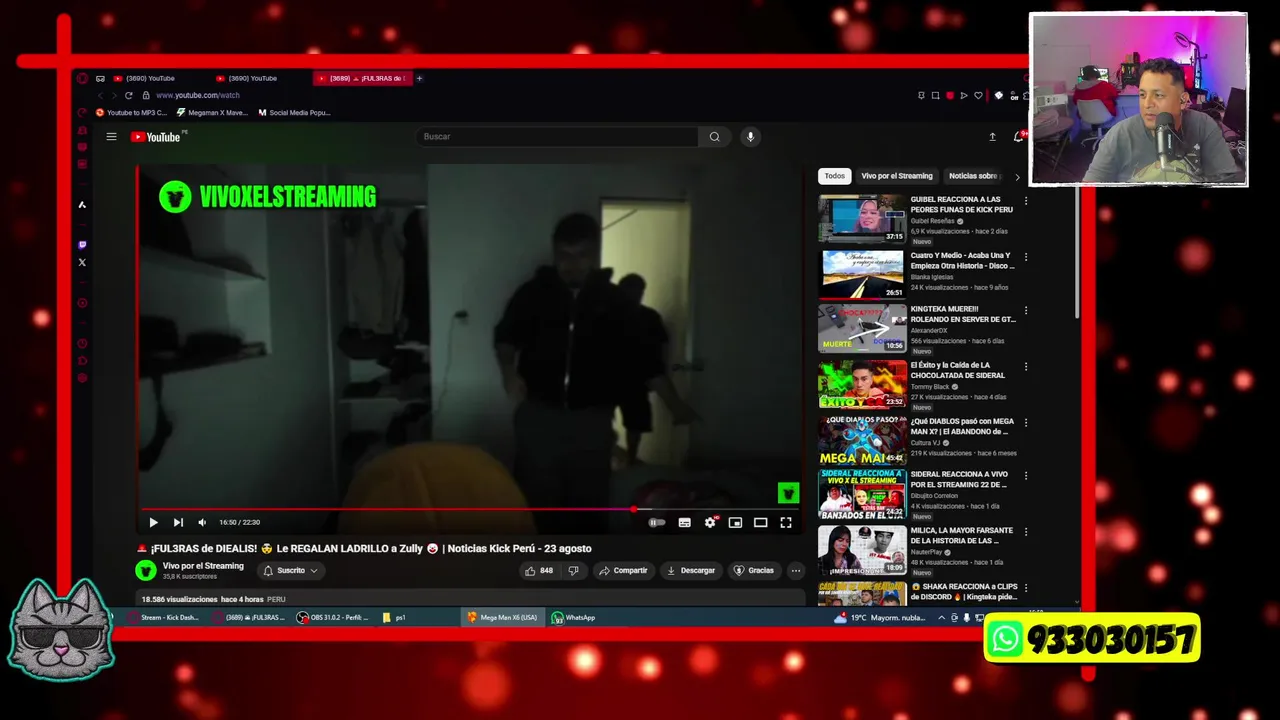Open the Compartir share dialog
1280x720 pixels.
(623, 570)
